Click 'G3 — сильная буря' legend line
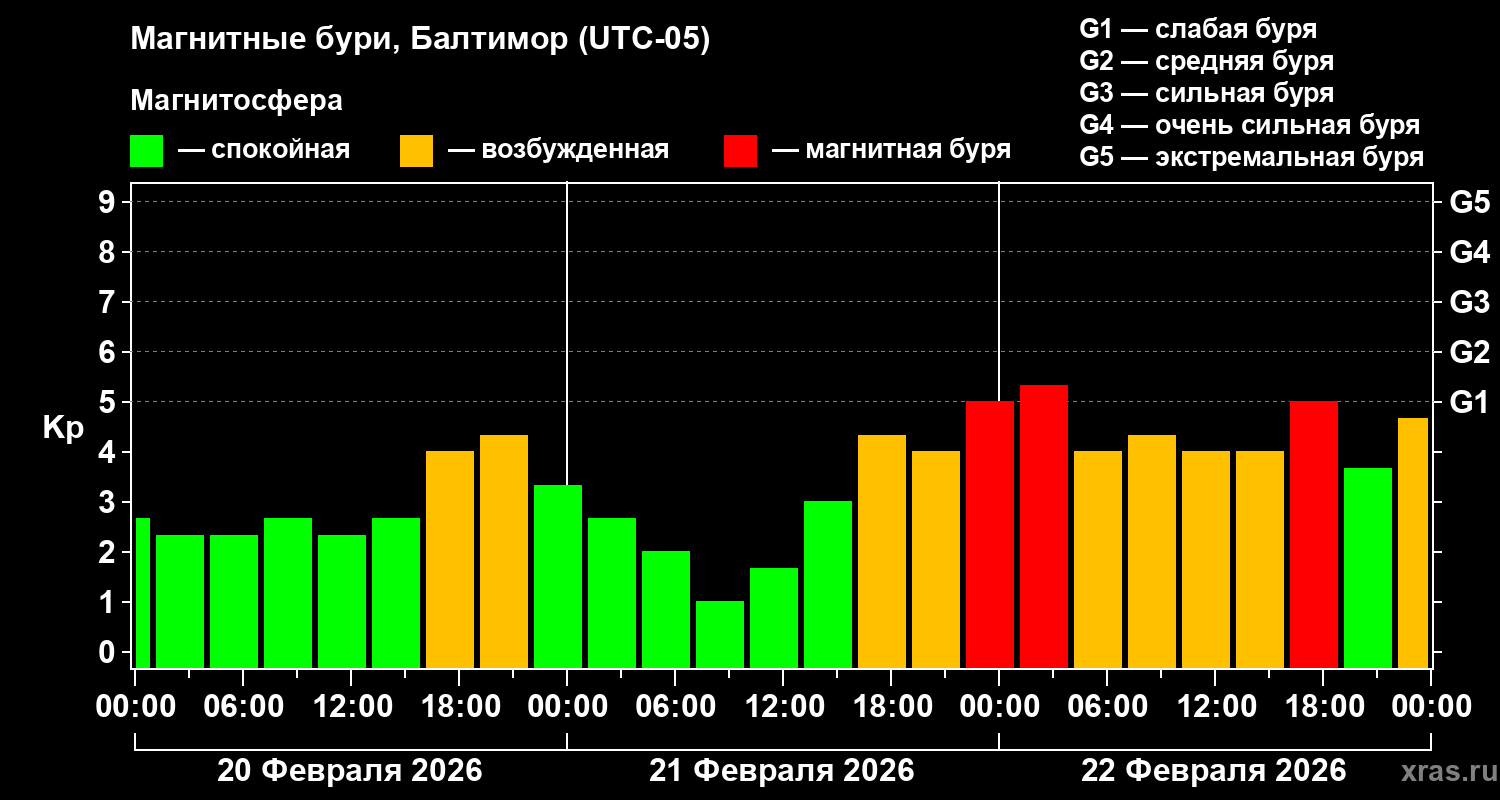This screenshot has width=1500, height=800. 1206,93
